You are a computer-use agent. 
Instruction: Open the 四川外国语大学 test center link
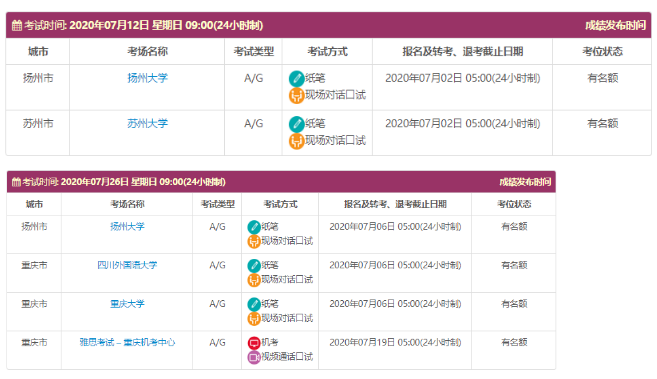tap(127, 265)
